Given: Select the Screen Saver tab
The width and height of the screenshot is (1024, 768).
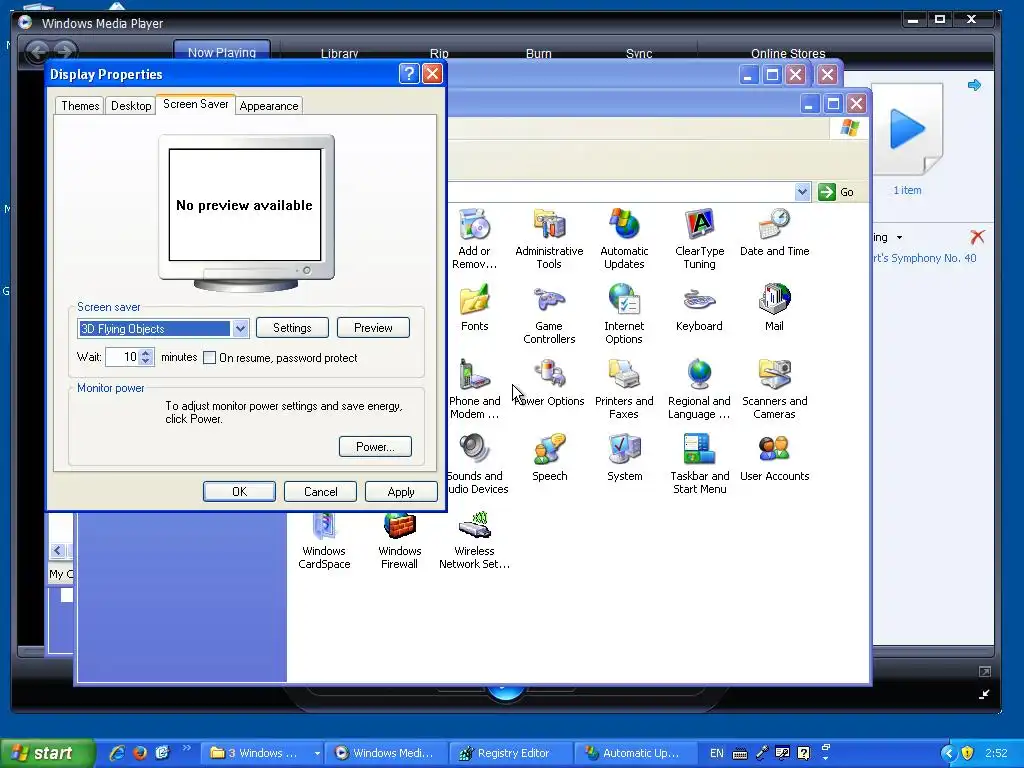Looking at the screenshot, I should pos(196,104).
